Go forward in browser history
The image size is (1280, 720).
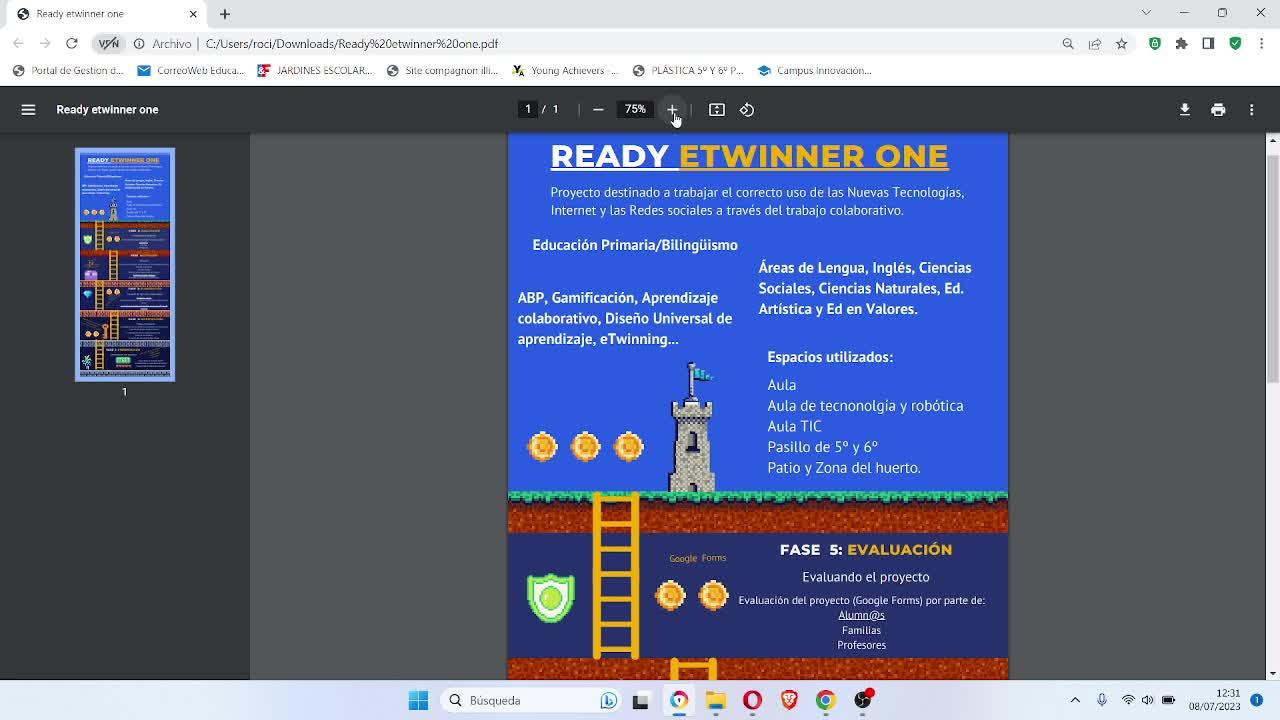pyautogui.click(x=45, y=44)
